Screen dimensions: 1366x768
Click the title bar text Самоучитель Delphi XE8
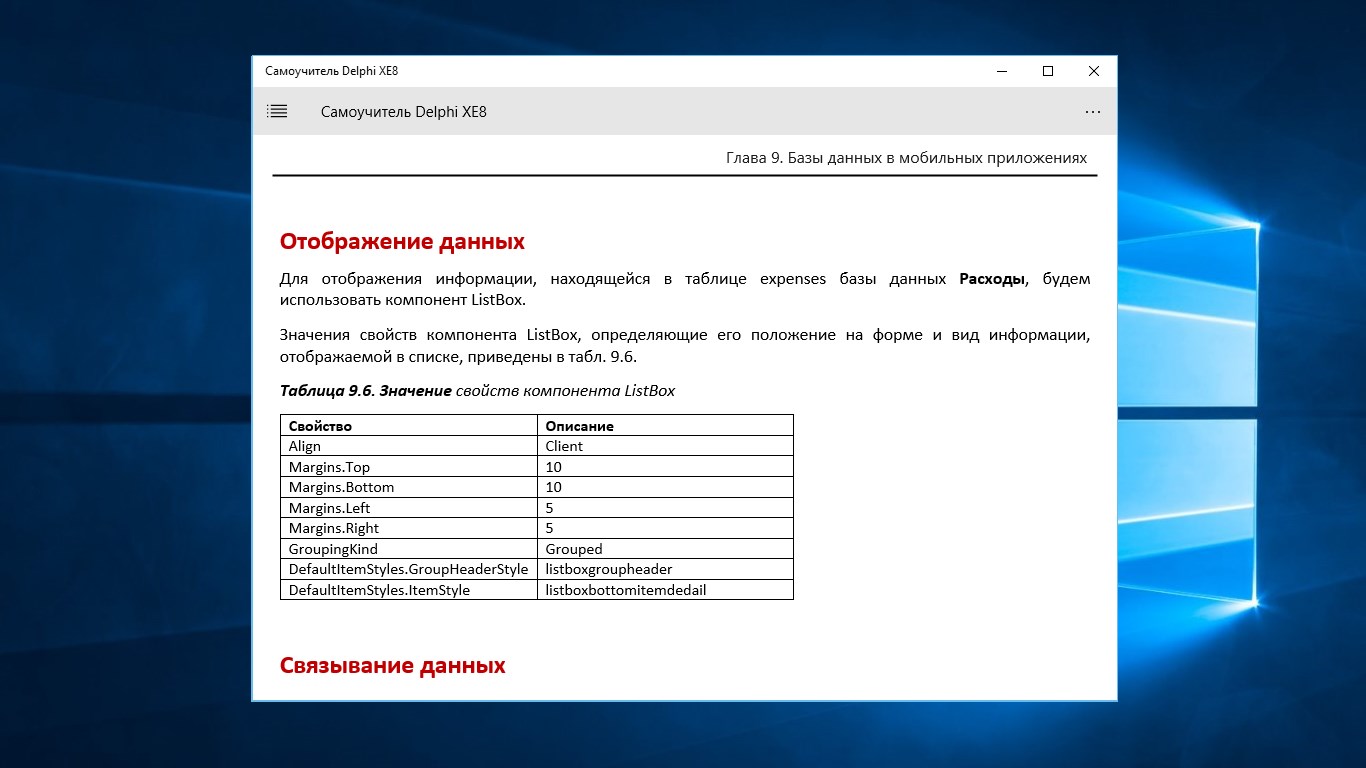332,71
